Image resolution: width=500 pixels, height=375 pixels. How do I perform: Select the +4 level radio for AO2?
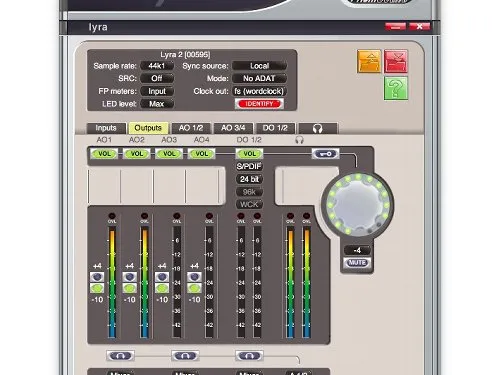130,277
